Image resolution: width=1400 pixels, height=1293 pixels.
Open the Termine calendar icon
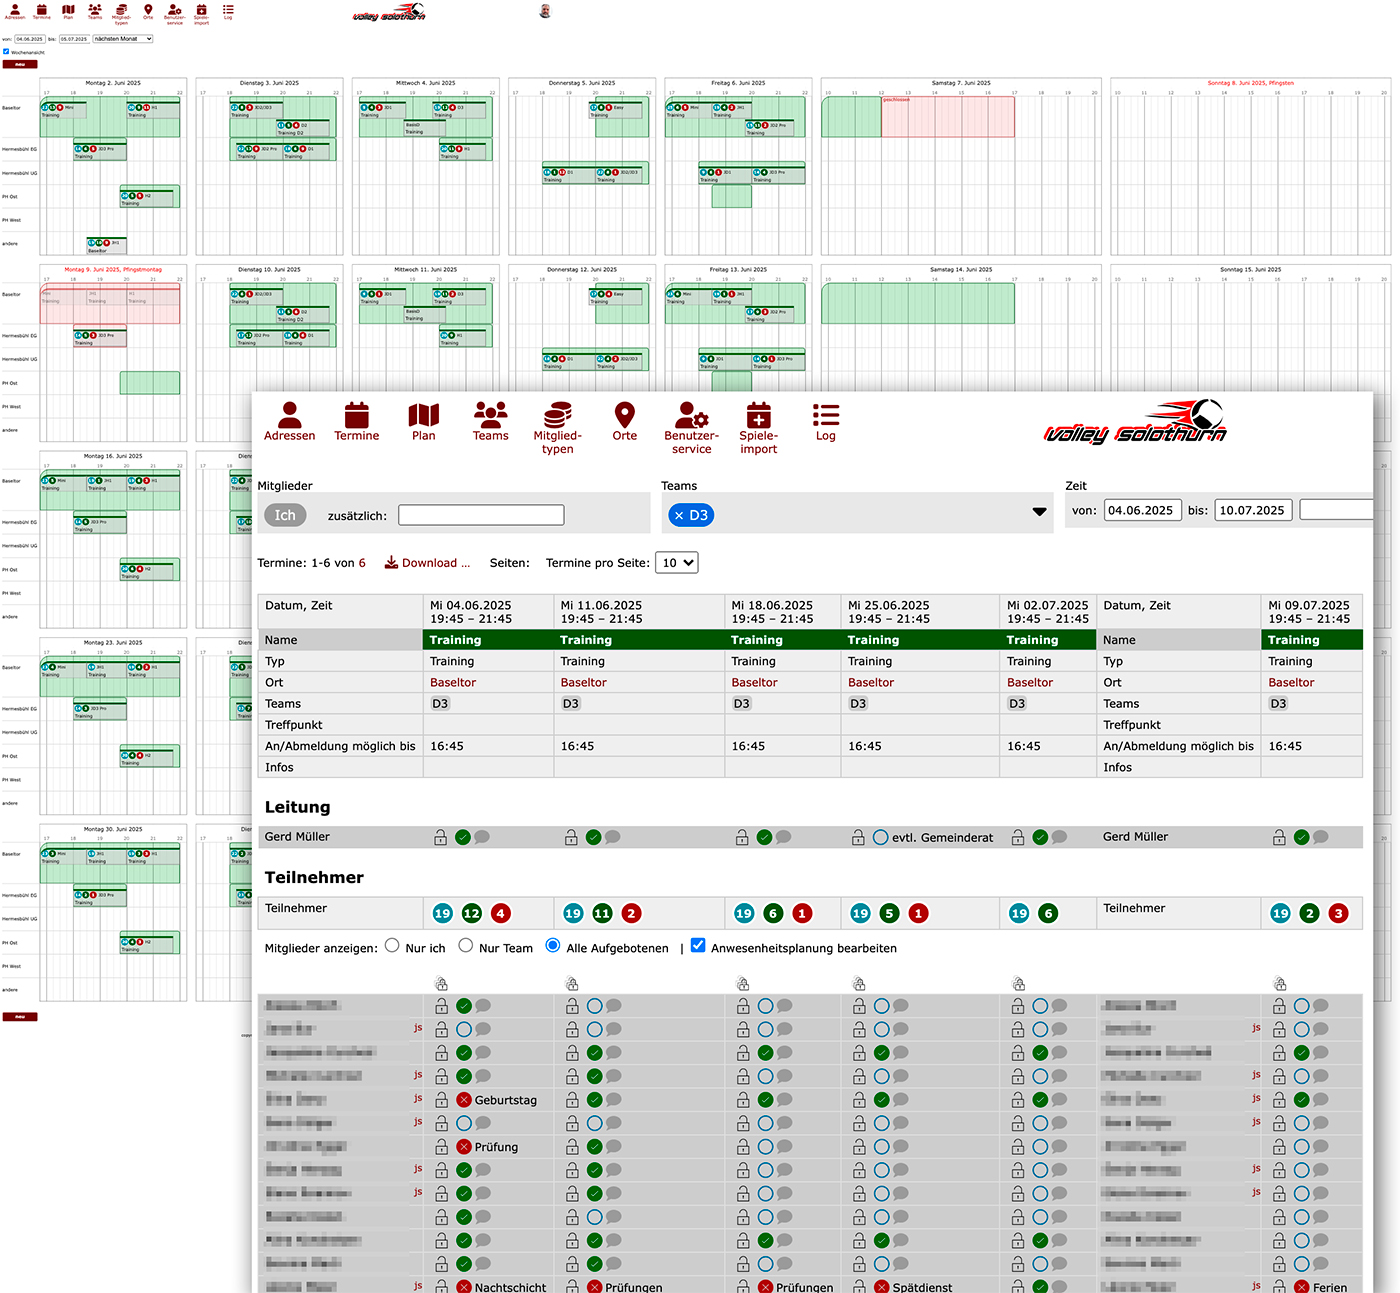coord(357,421)
